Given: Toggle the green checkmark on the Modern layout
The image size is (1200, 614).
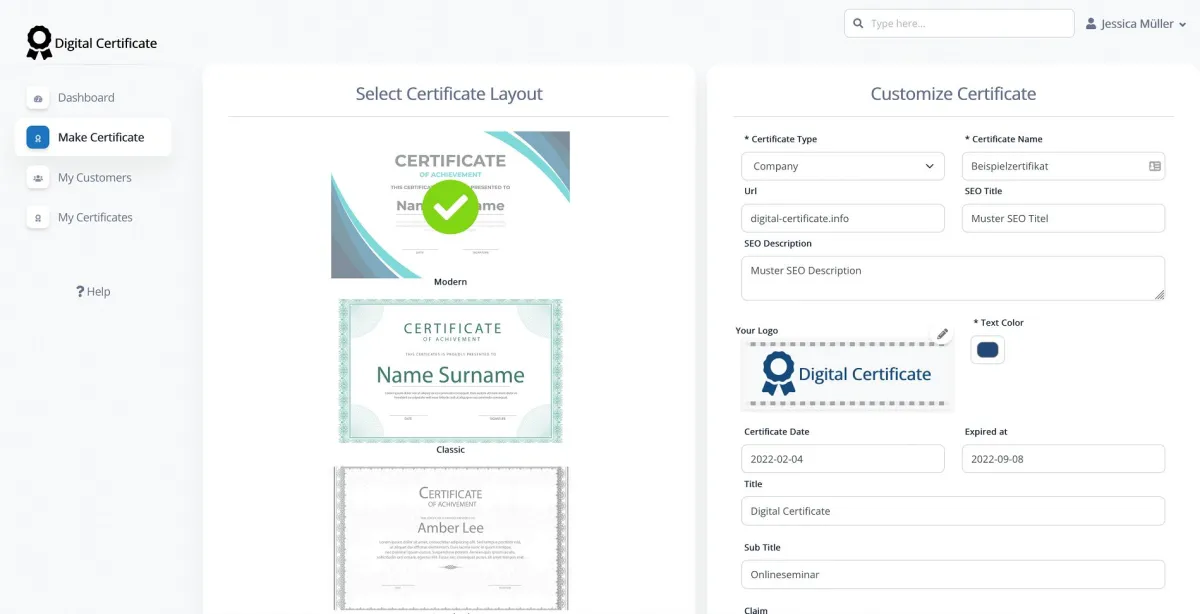Looking at the screenshot, I should (x=450, y=207).
